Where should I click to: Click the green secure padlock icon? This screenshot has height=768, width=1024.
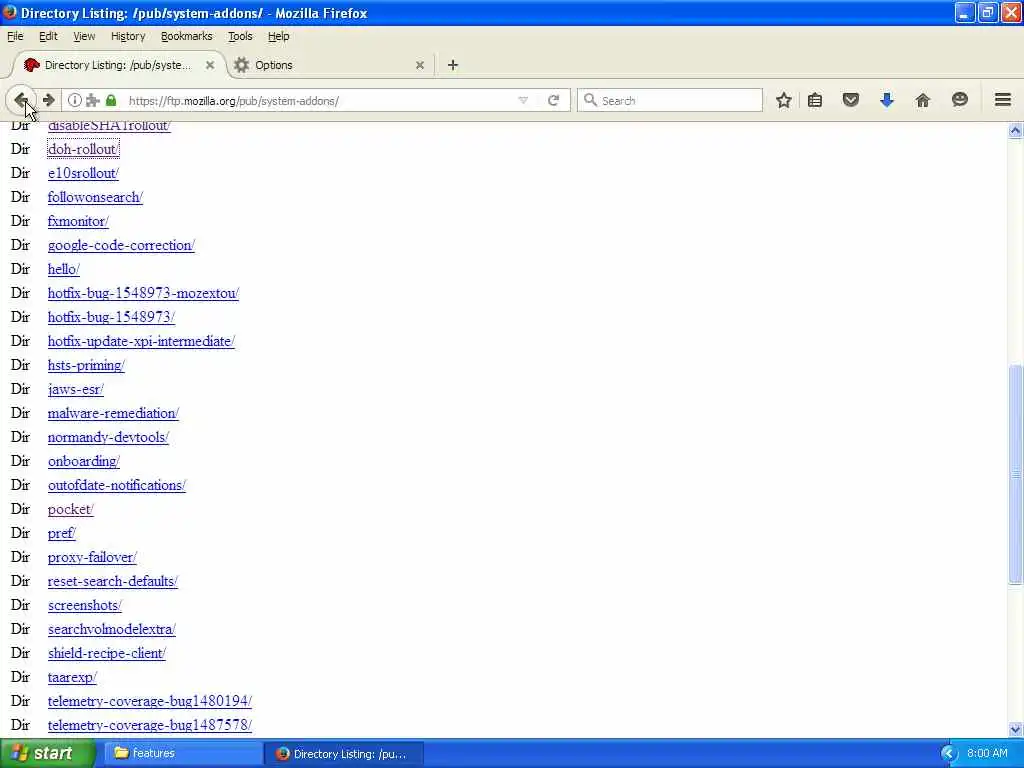click(111, 101)
